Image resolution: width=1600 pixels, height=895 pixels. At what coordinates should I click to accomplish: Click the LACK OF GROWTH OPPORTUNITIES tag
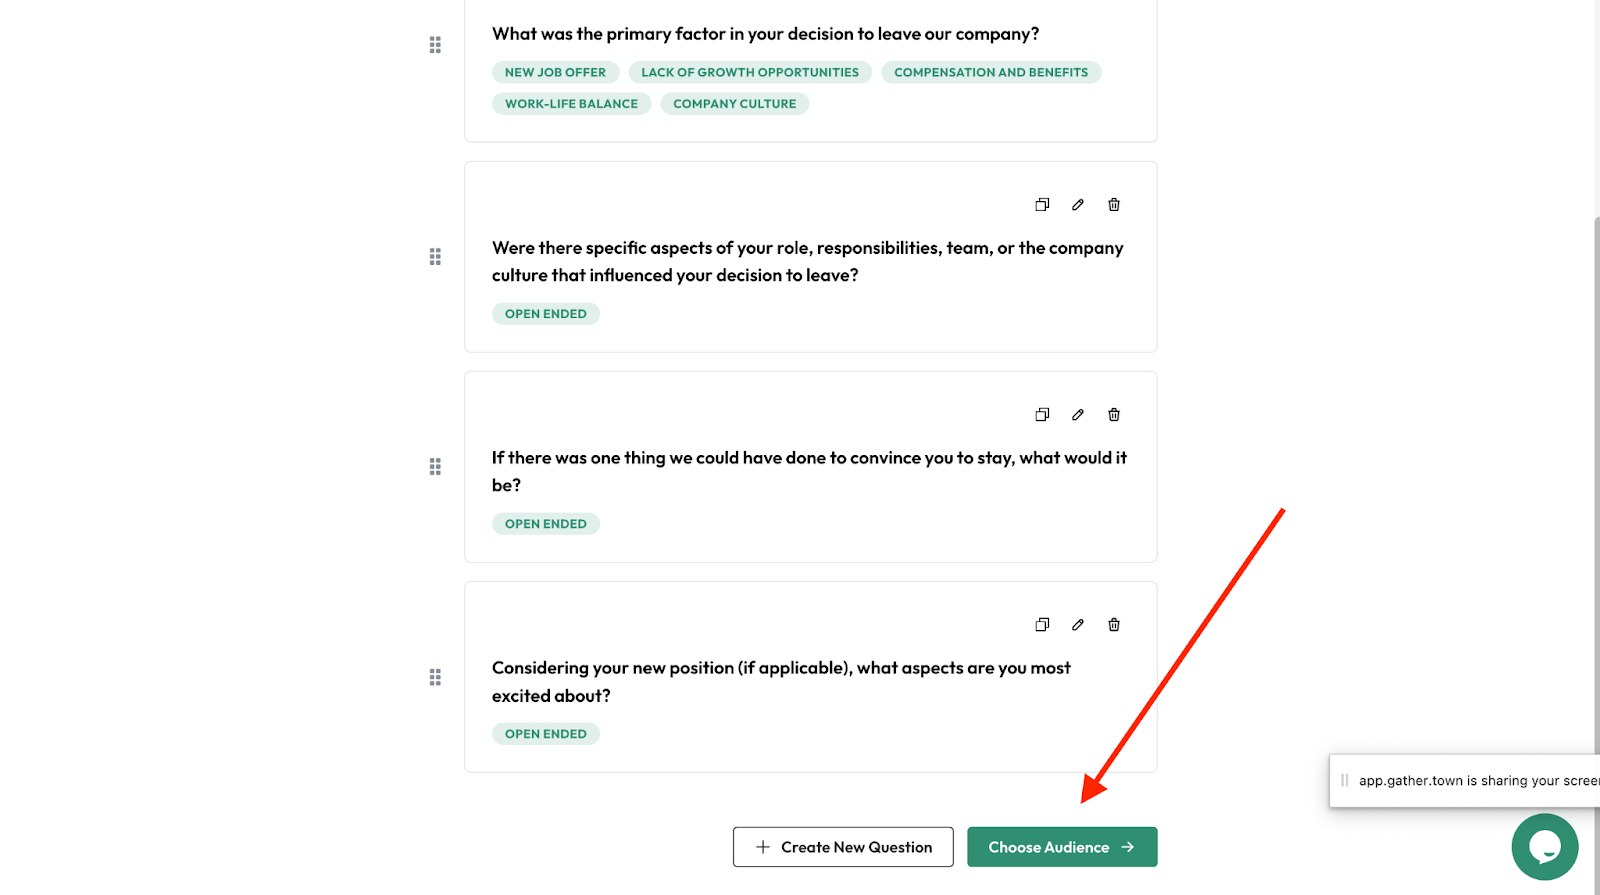749,72
